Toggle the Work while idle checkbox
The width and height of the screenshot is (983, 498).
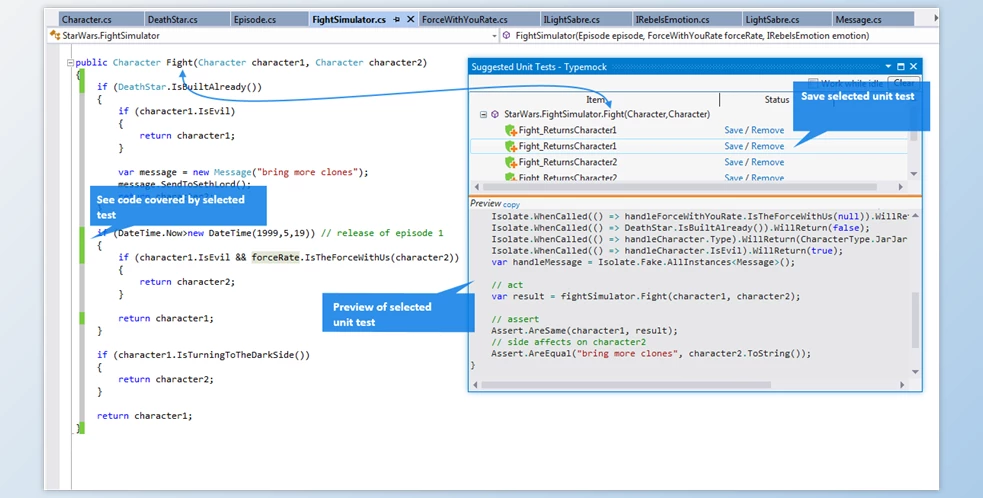tap(813, 84)
